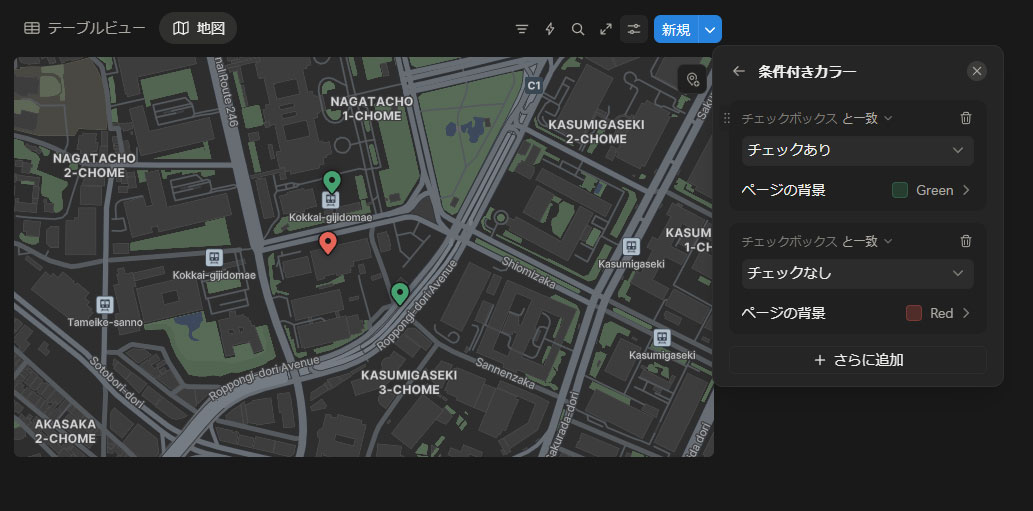Open the チェックあり value dropdown
Screen dimensions: 1033x511
[857, 150]
